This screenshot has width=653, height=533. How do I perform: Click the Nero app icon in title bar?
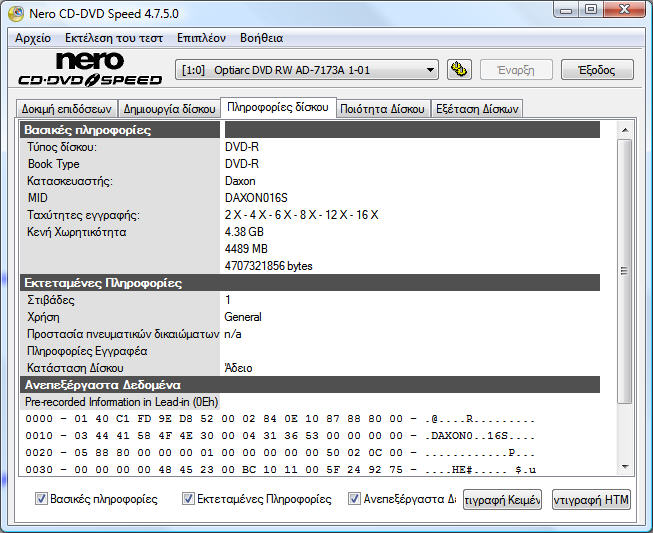(16, 13)
